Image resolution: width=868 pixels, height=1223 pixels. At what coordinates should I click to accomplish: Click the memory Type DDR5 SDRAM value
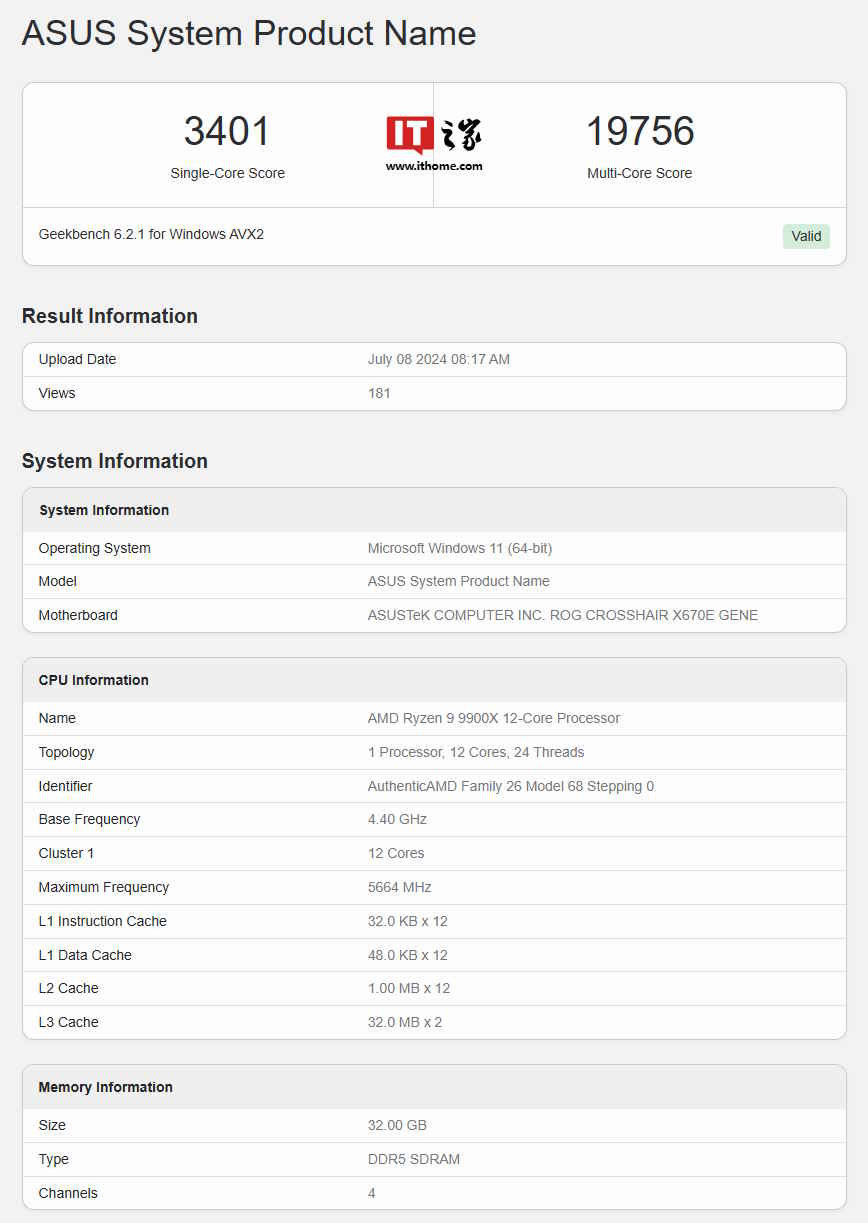pos(414,1159)
